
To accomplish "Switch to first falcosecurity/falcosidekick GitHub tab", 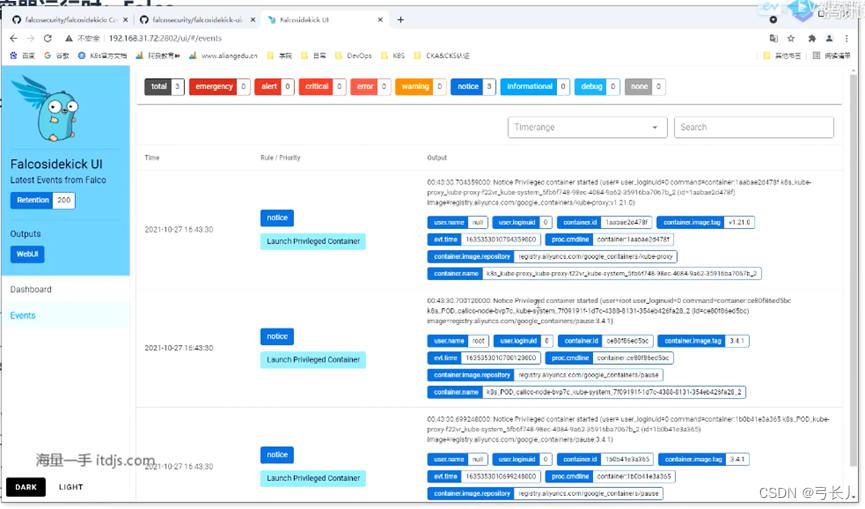I will [69, 20].
